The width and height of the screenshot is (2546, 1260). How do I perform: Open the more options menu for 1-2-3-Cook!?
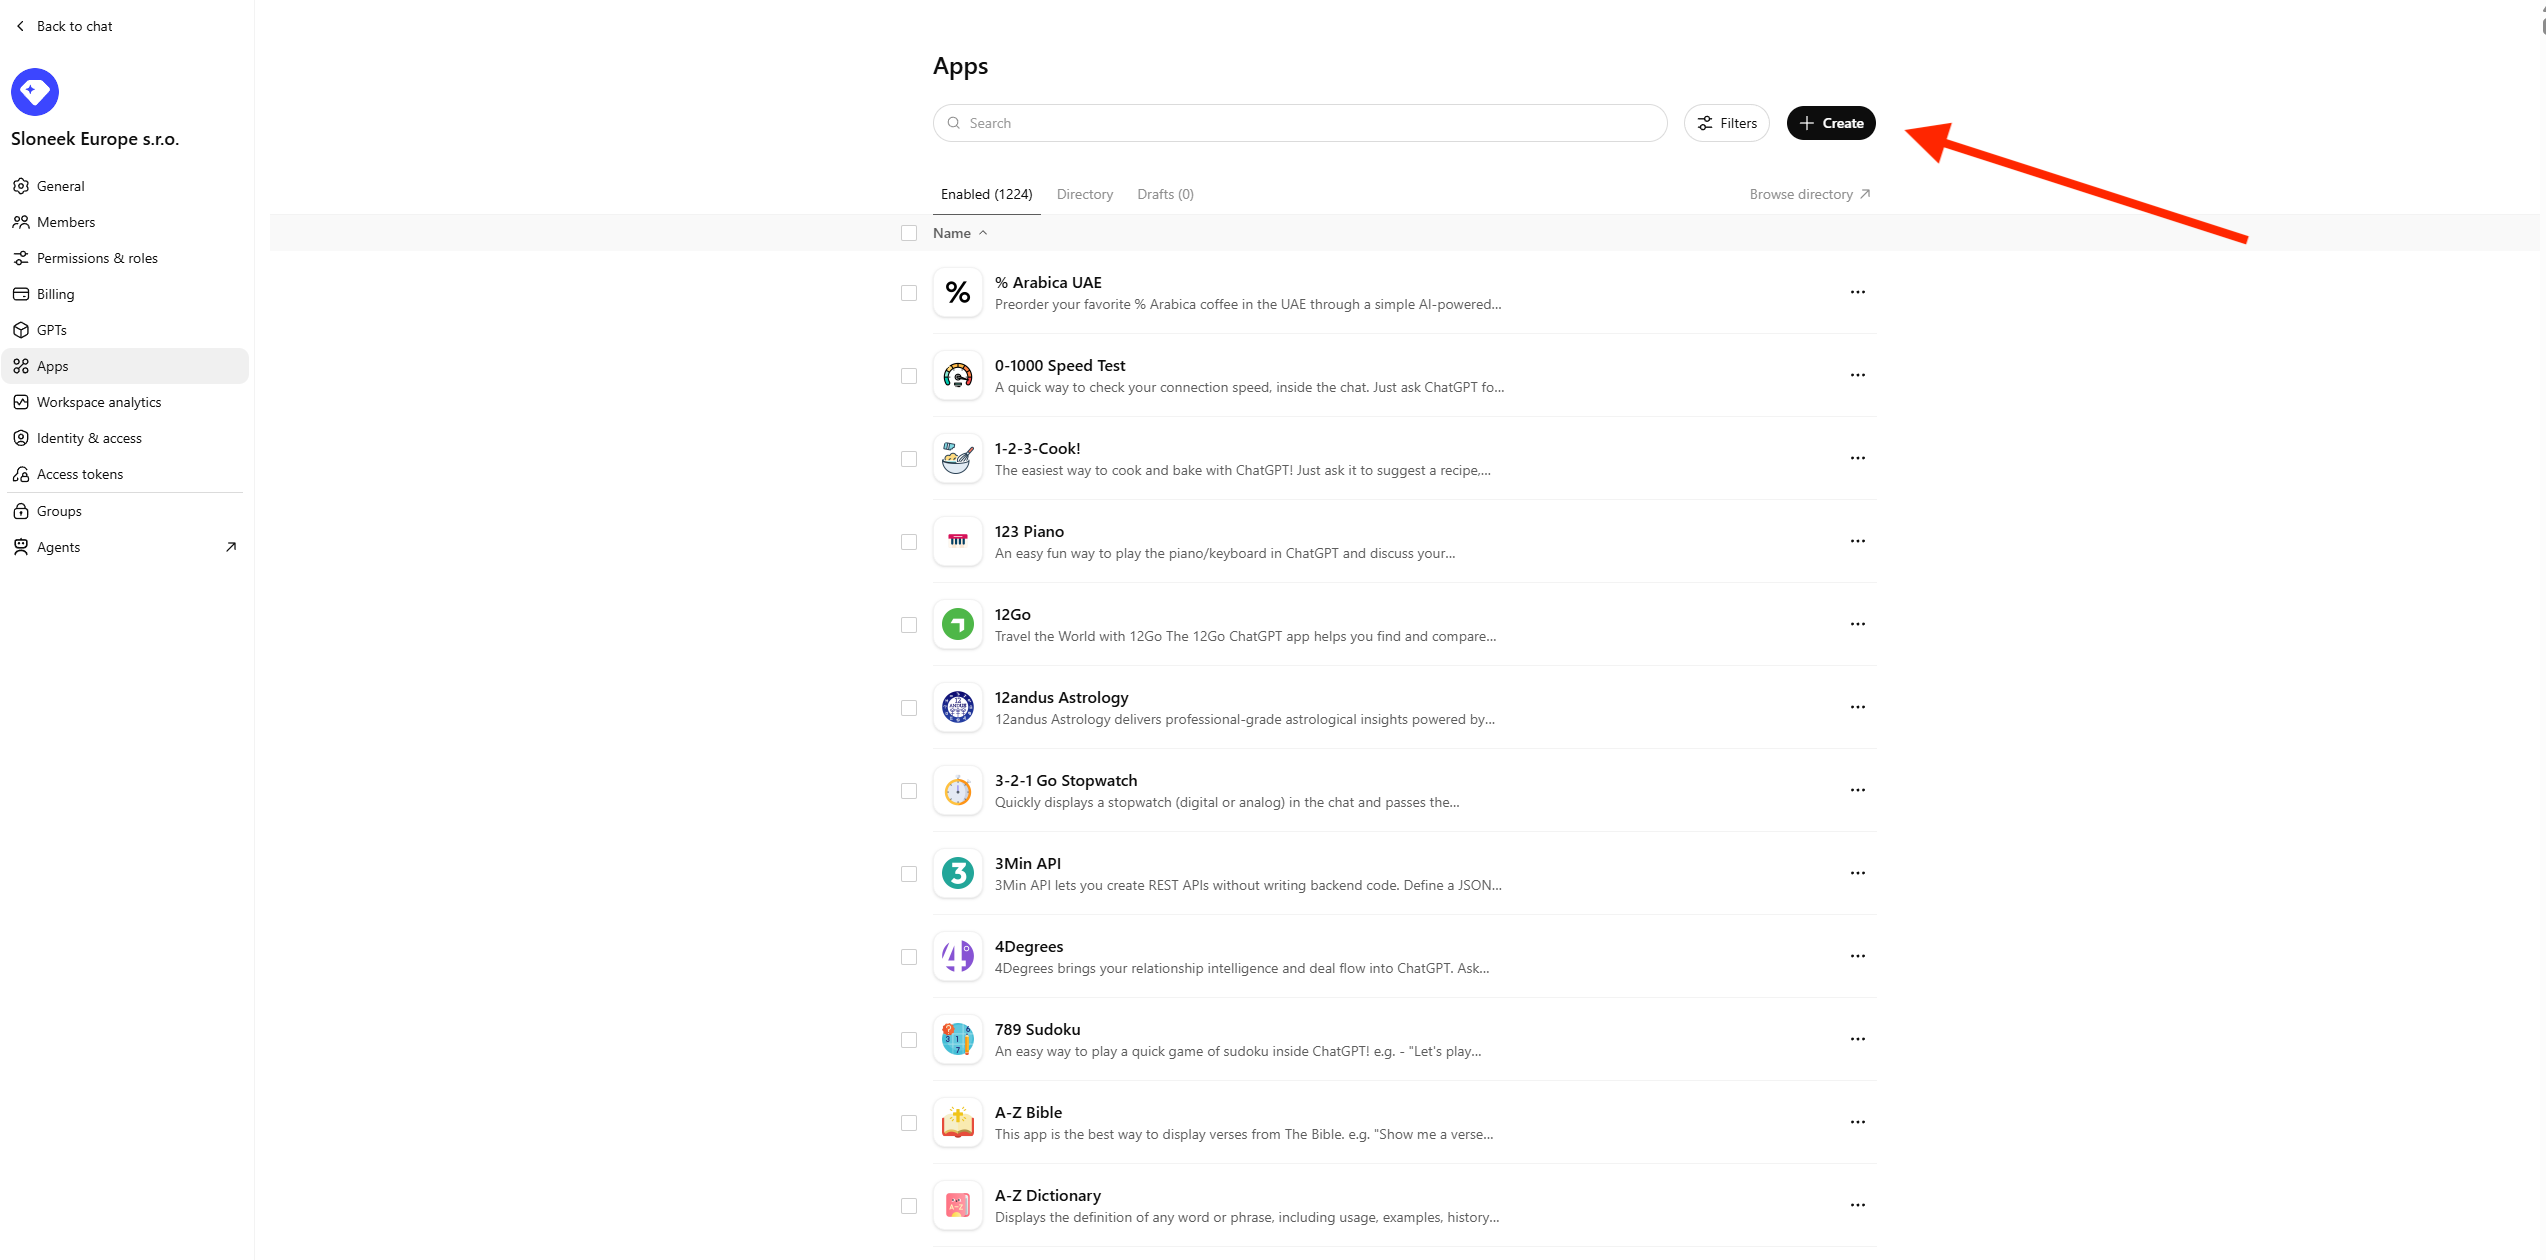[1858, 458]
